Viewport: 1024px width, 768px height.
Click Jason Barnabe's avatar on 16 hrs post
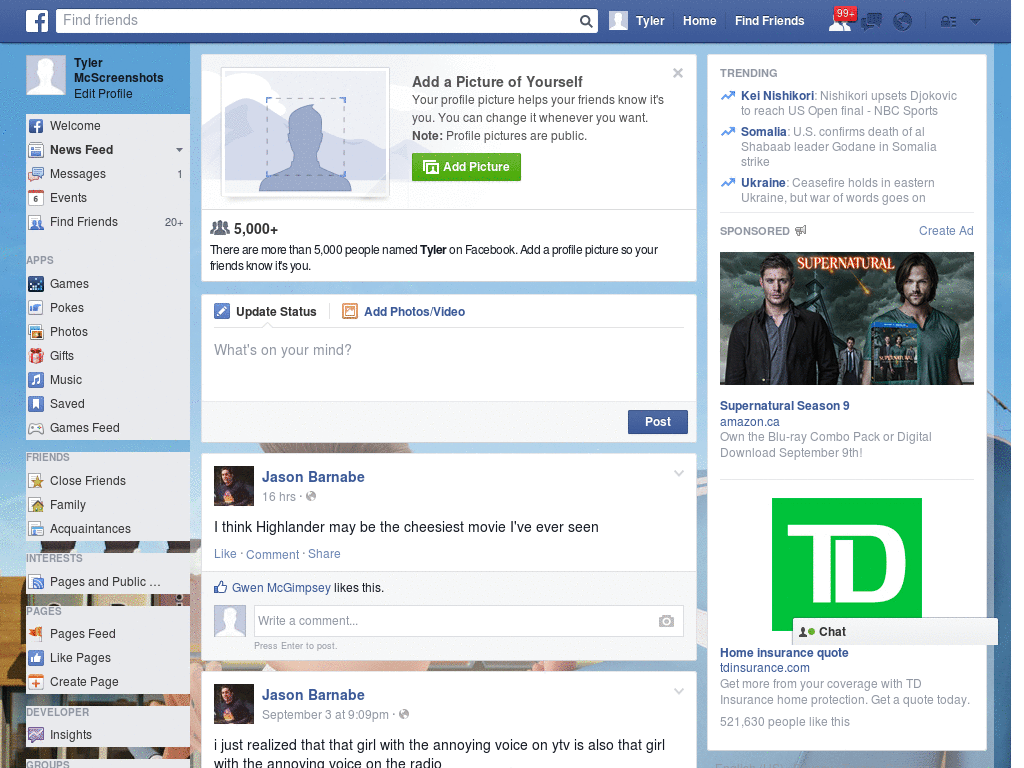coord(234,486)
